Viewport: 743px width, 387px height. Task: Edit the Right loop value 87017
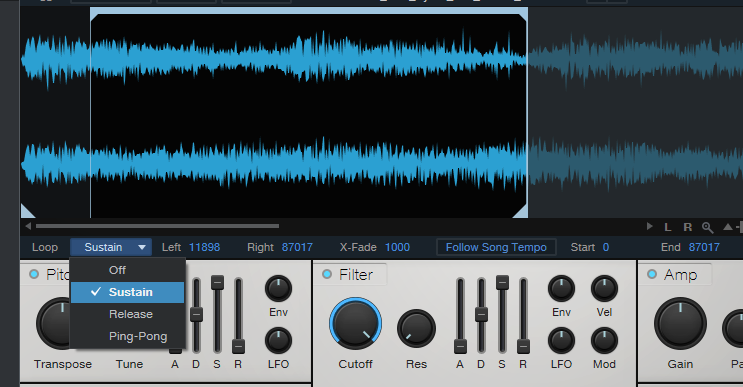point(297,247)
